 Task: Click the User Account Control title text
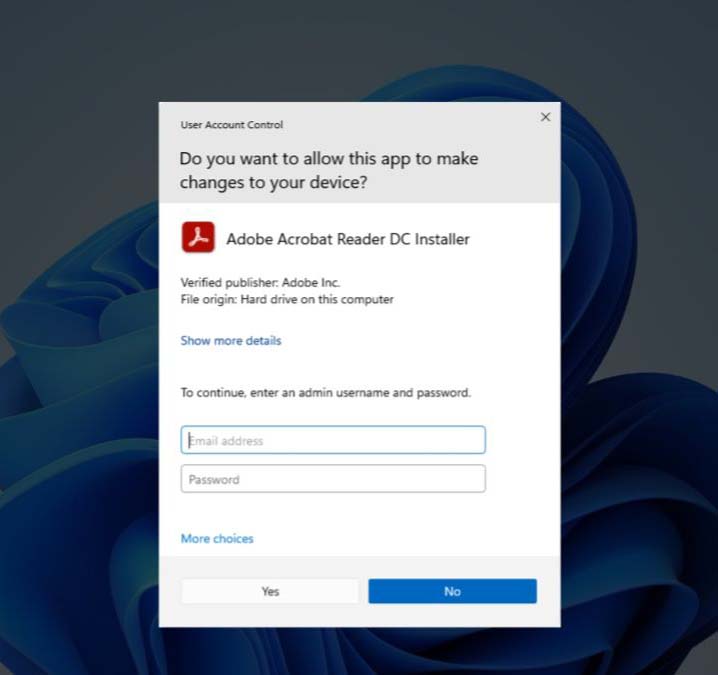point(232,125)
